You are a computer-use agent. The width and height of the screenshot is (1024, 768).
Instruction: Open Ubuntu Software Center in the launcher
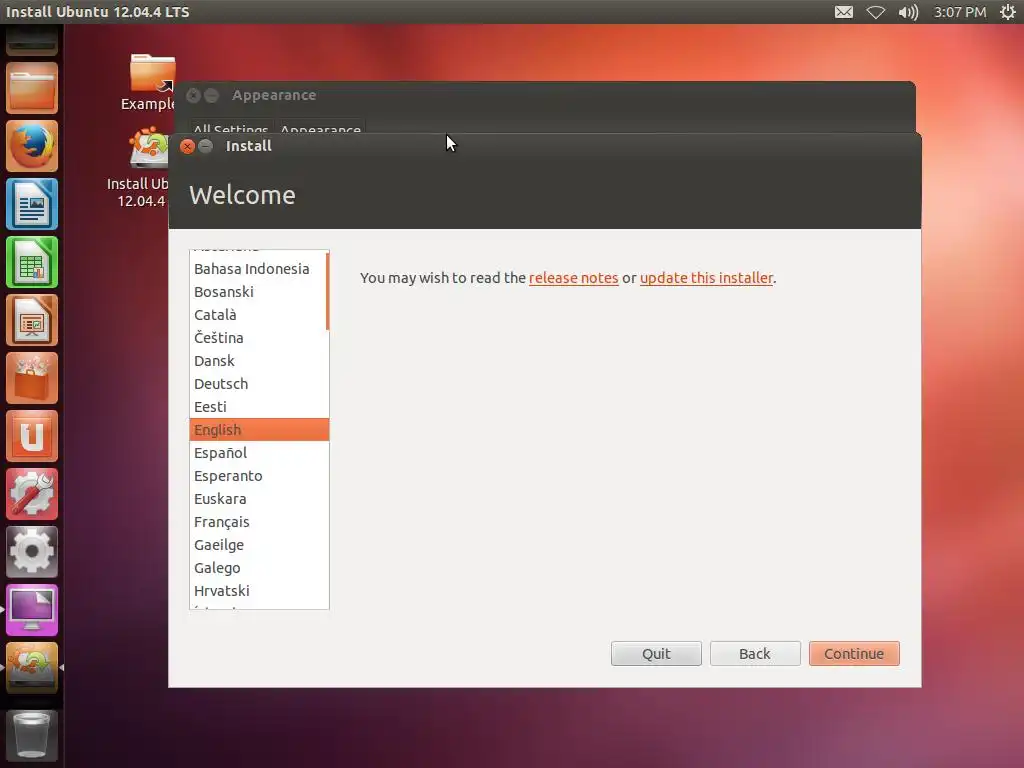coord(31,378)
